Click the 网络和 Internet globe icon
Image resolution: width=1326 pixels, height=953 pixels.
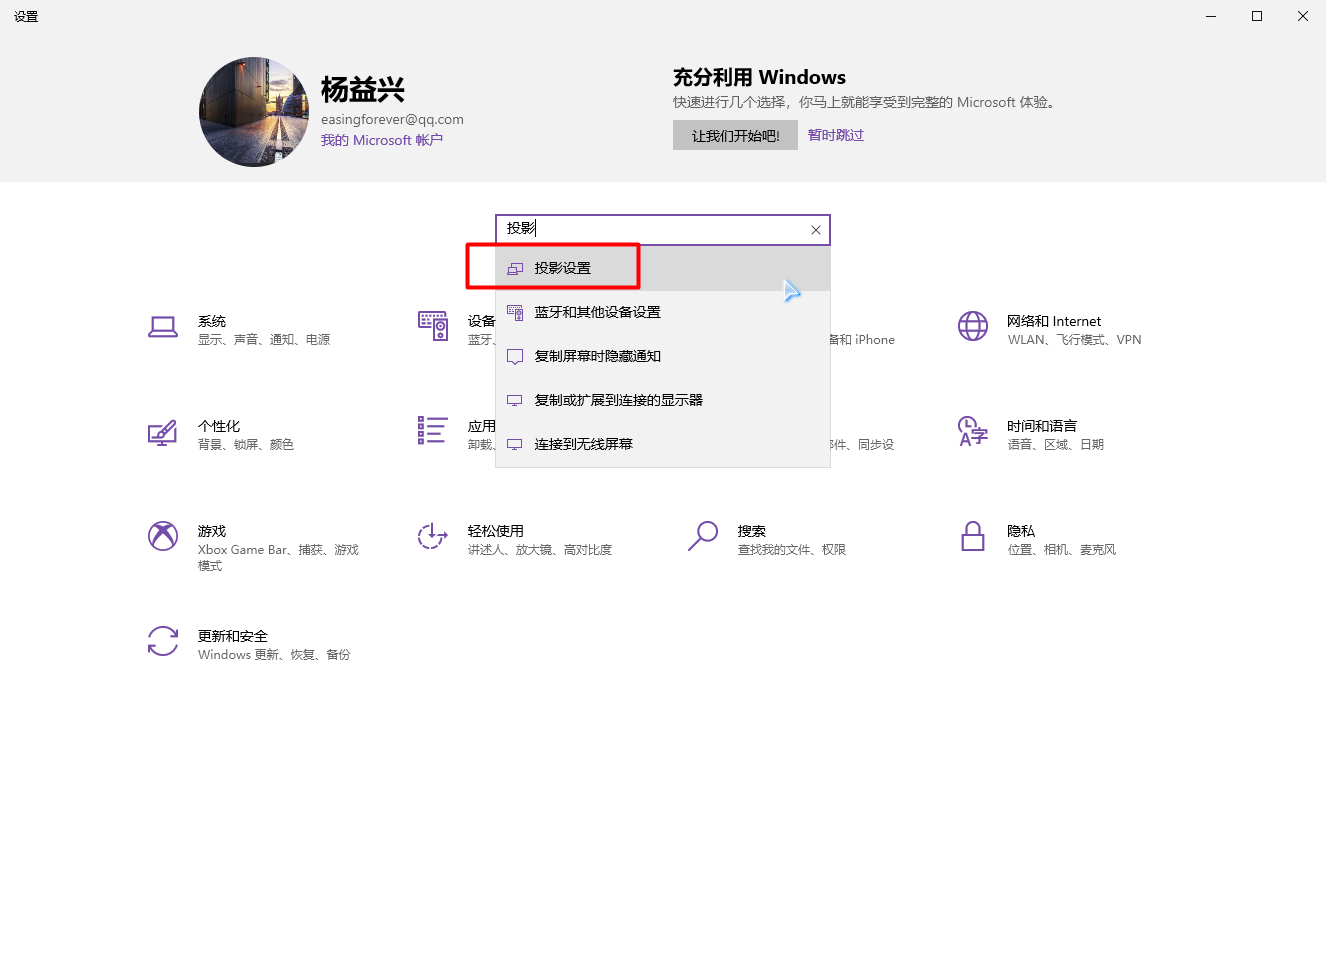[x=973, y=326]
